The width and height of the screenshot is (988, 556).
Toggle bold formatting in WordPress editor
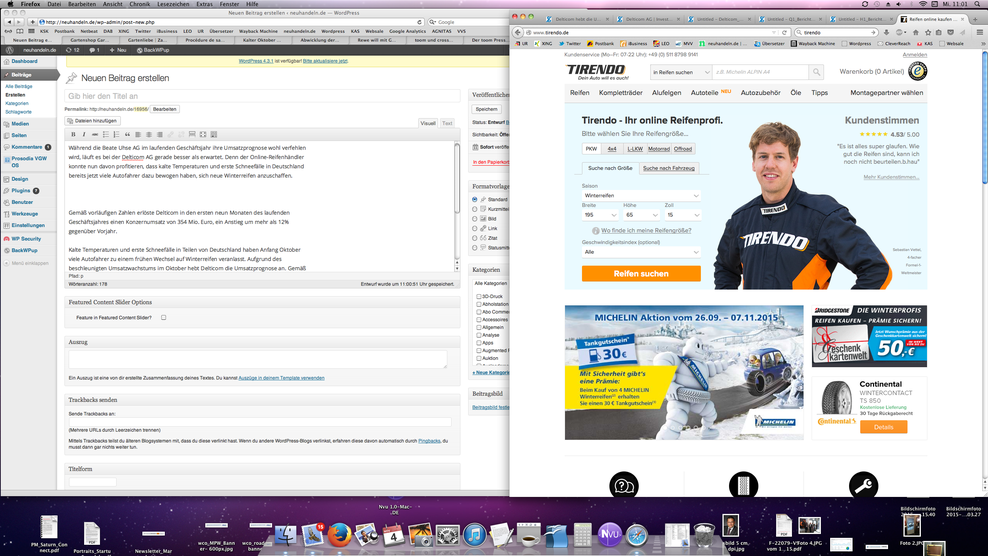[x=73, y=134]
